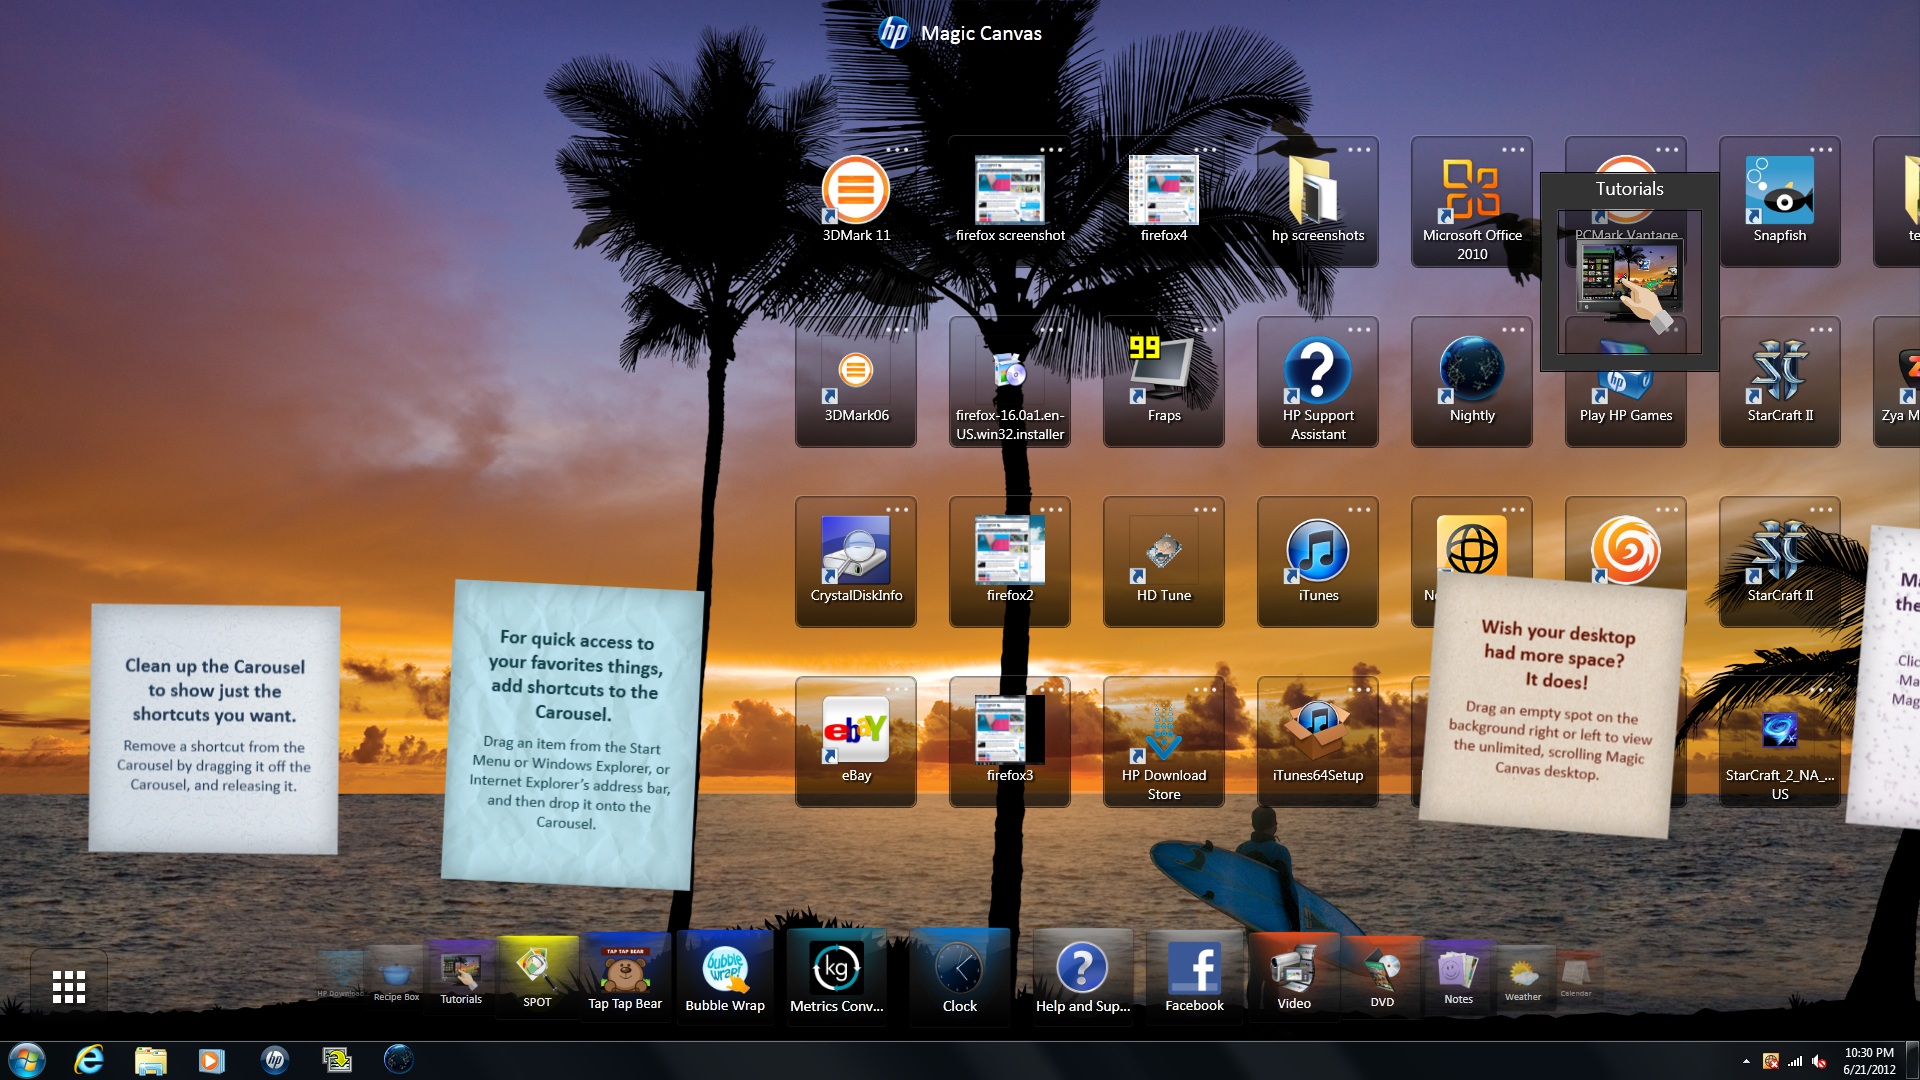Open the orange swirl app tile

pyautogui.click(x=1626, y=547)
